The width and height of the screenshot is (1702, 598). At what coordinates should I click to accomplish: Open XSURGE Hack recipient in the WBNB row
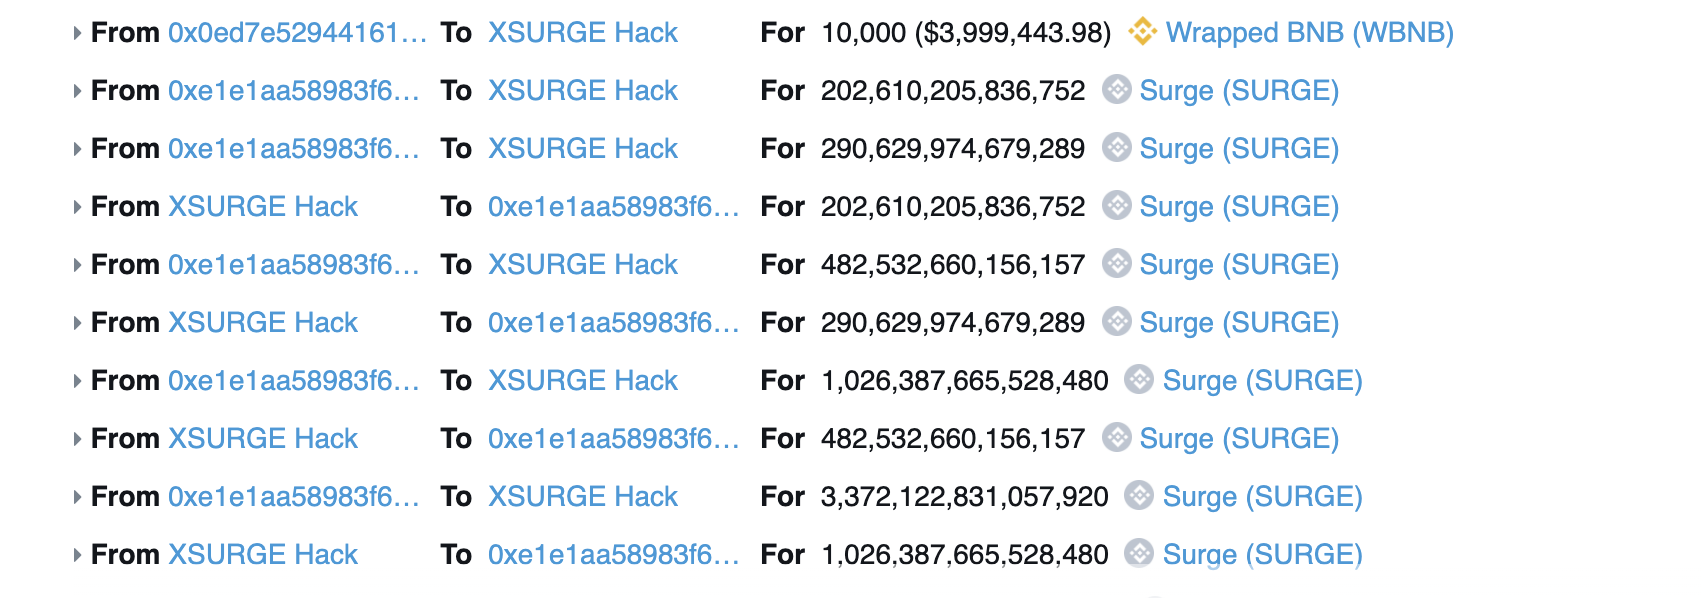[582, 32]
